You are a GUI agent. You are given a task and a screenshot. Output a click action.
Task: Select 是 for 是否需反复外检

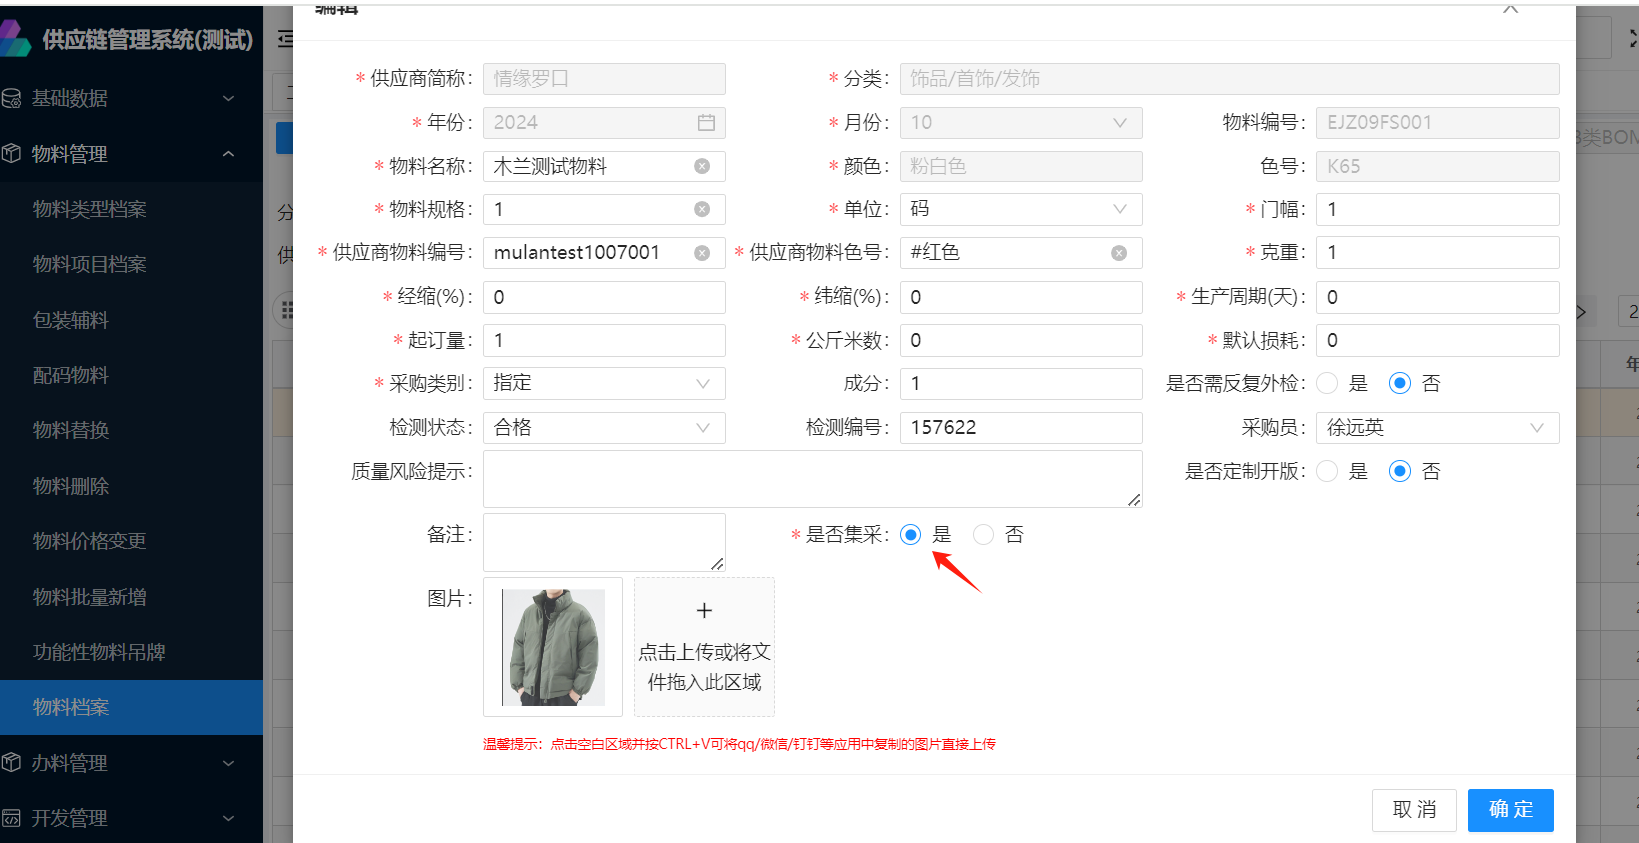coord(1327,383)
